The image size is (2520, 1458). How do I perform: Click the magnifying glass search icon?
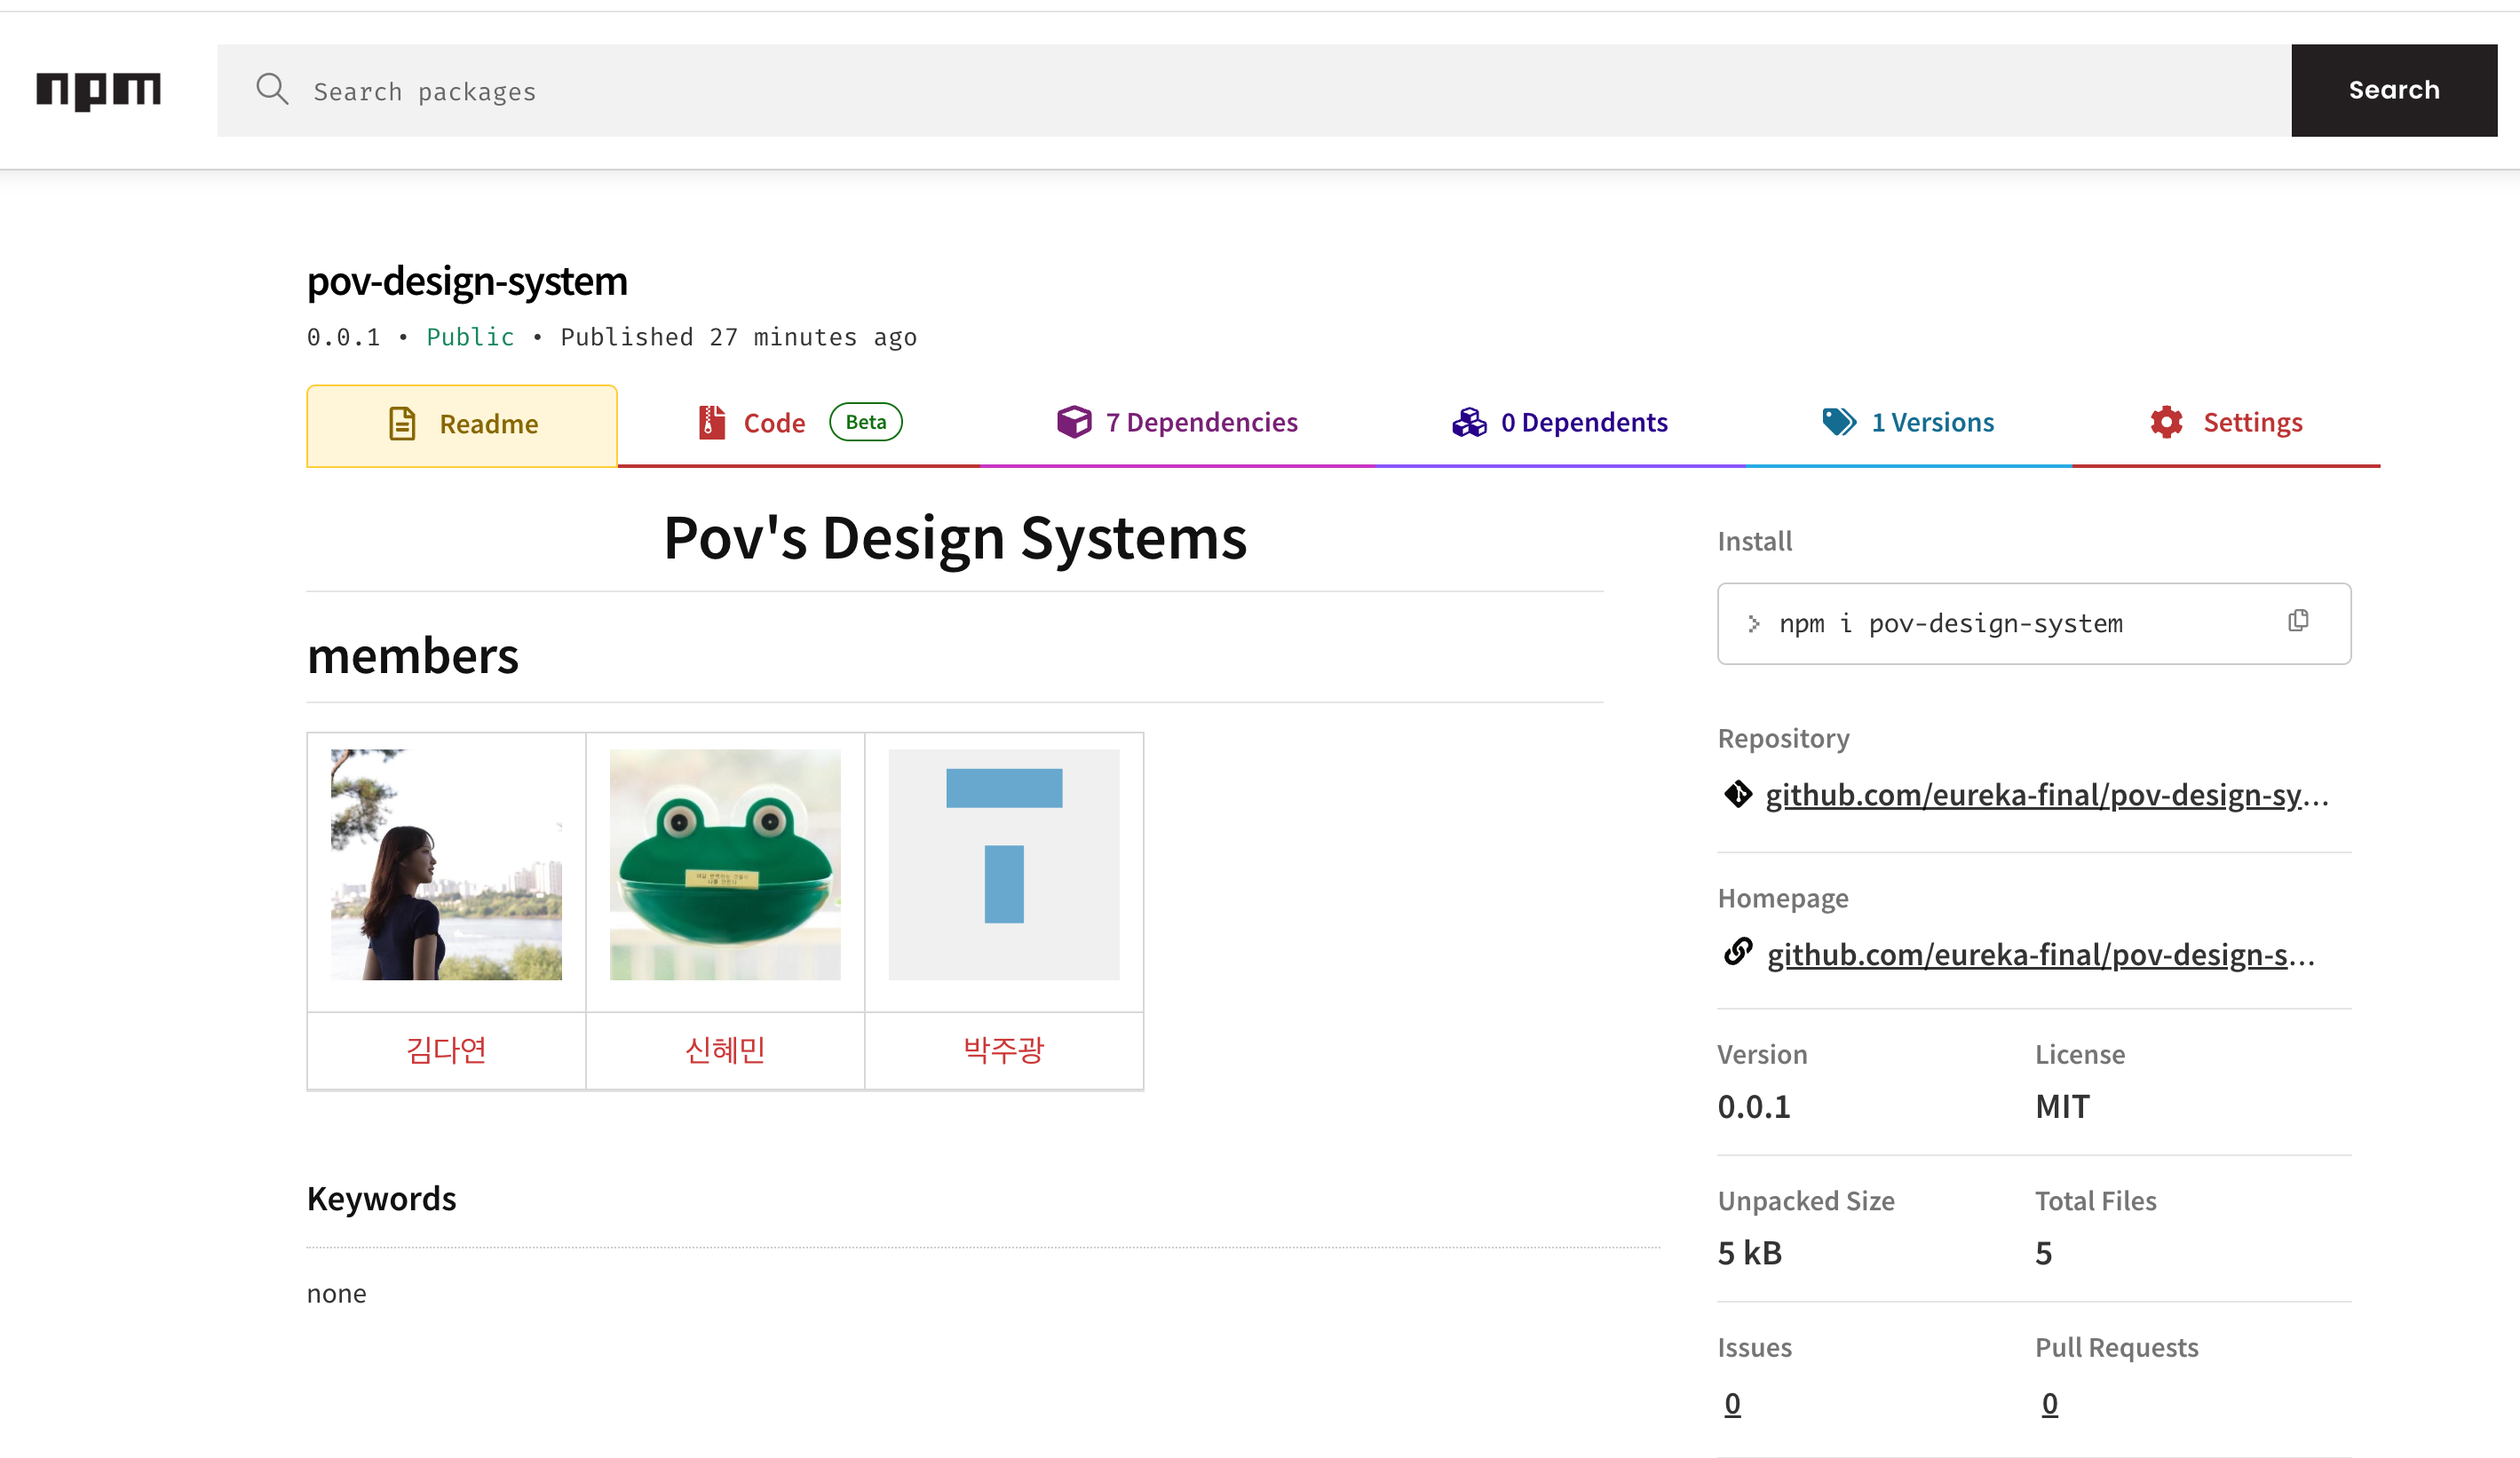pyautogui.click(x=271, y=90)
